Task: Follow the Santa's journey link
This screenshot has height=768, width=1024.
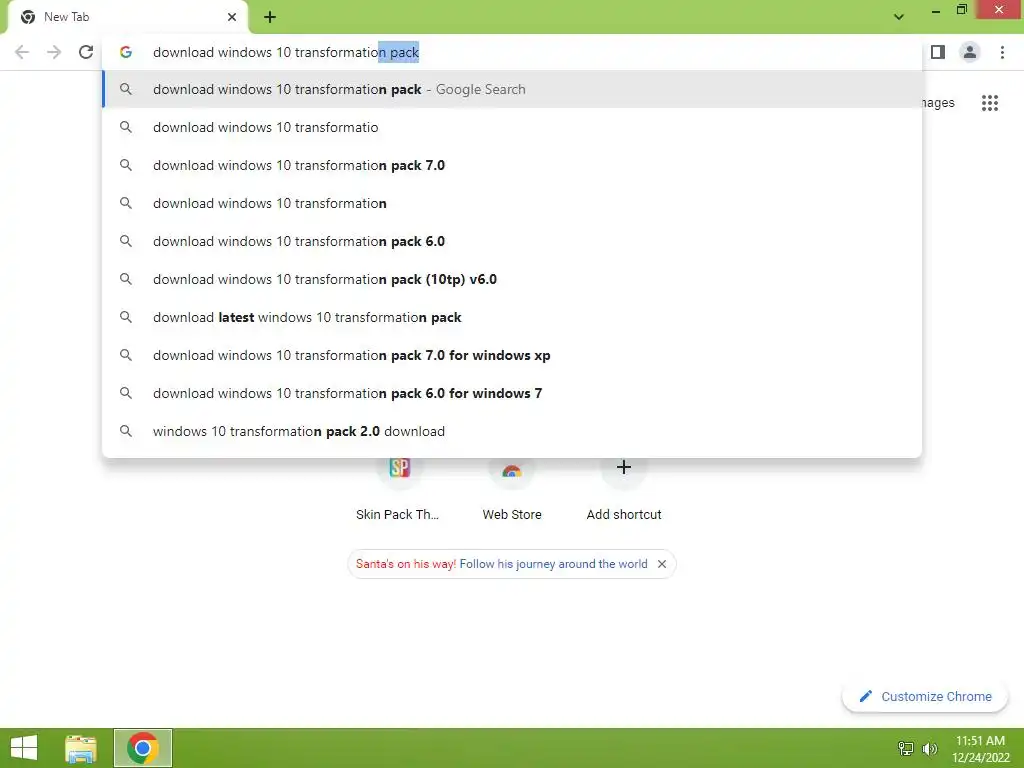Action: (x=553, y=564)
